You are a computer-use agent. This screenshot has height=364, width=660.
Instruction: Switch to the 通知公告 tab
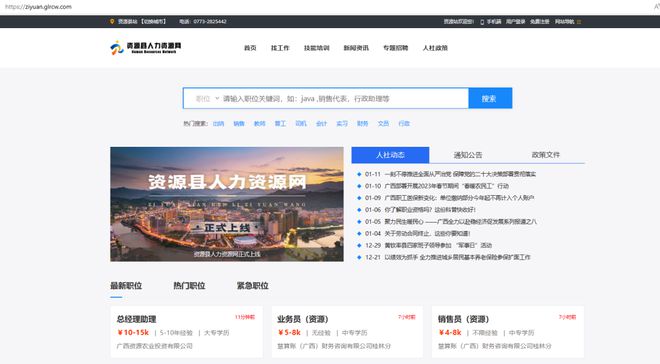(468, 155)
